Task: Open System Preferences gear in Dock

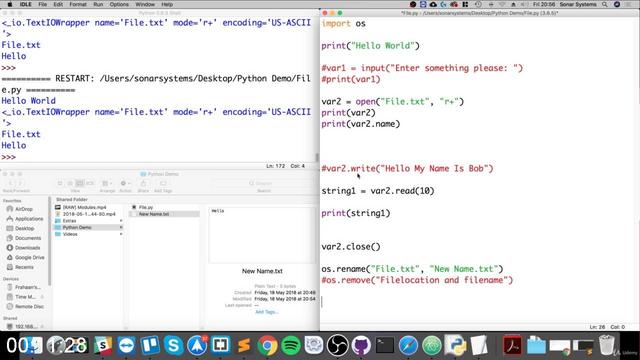Action: 314,345
